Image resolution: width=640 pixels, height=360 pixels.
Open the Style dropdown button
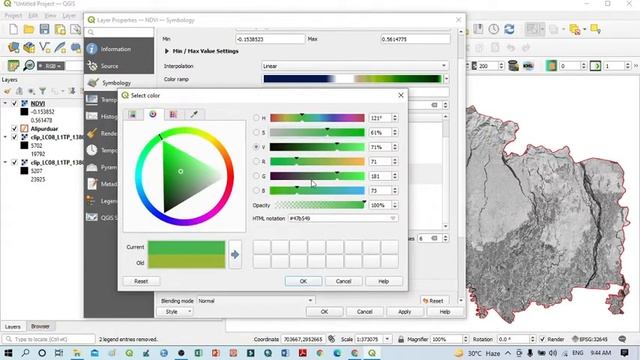tap(176, 312)
